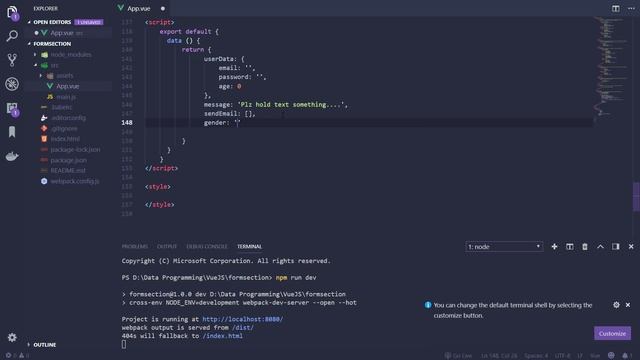
Task: Open the Debug view in activity bar
Action: pos(12,84)
